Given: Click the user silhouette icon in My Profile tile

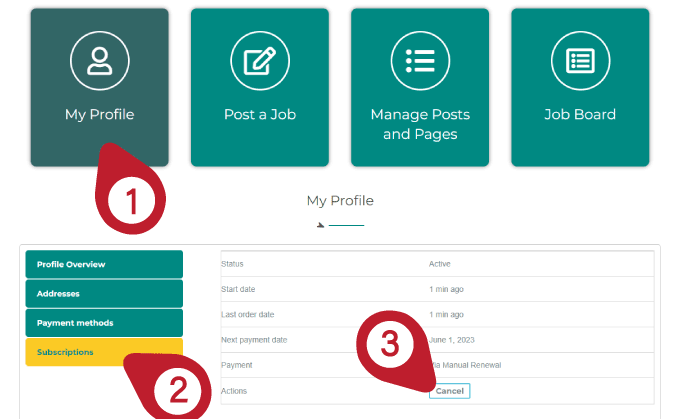Looking at the screenshot, I should [x=99, y=61].
